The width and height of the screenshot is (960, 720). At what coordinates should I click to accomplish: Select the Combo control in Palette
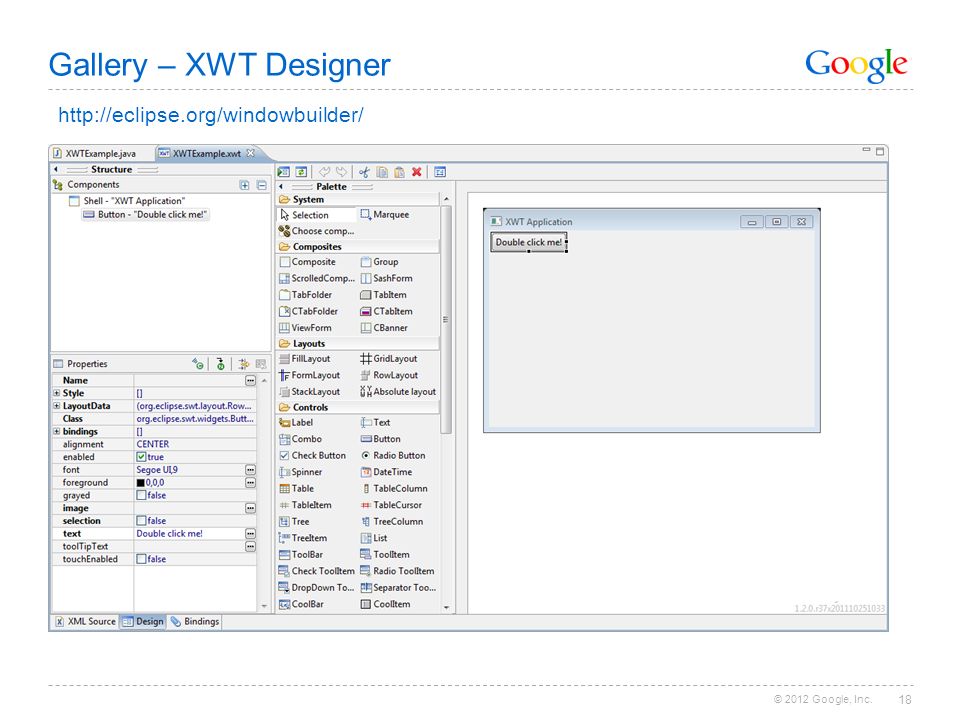300,439
